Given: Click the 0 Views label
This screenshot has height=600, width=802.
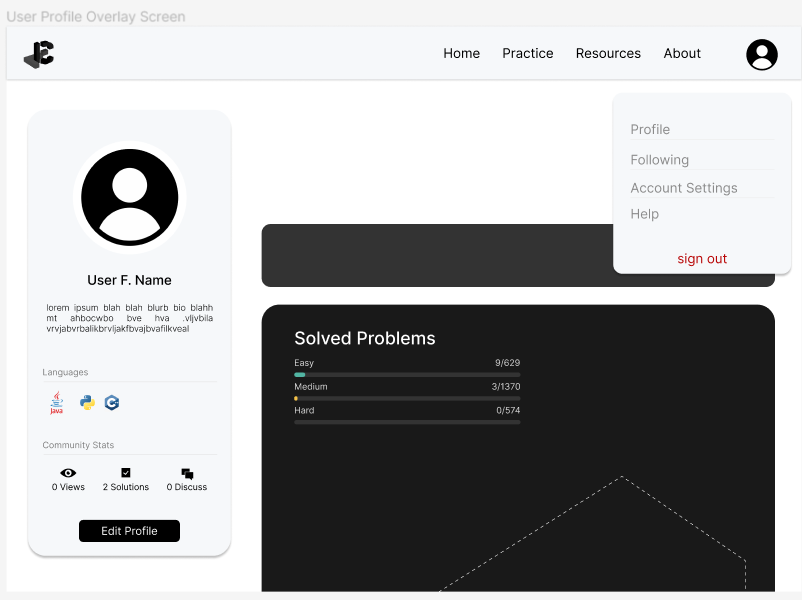Looking at the screenshot, I should [x=68, y=487].
